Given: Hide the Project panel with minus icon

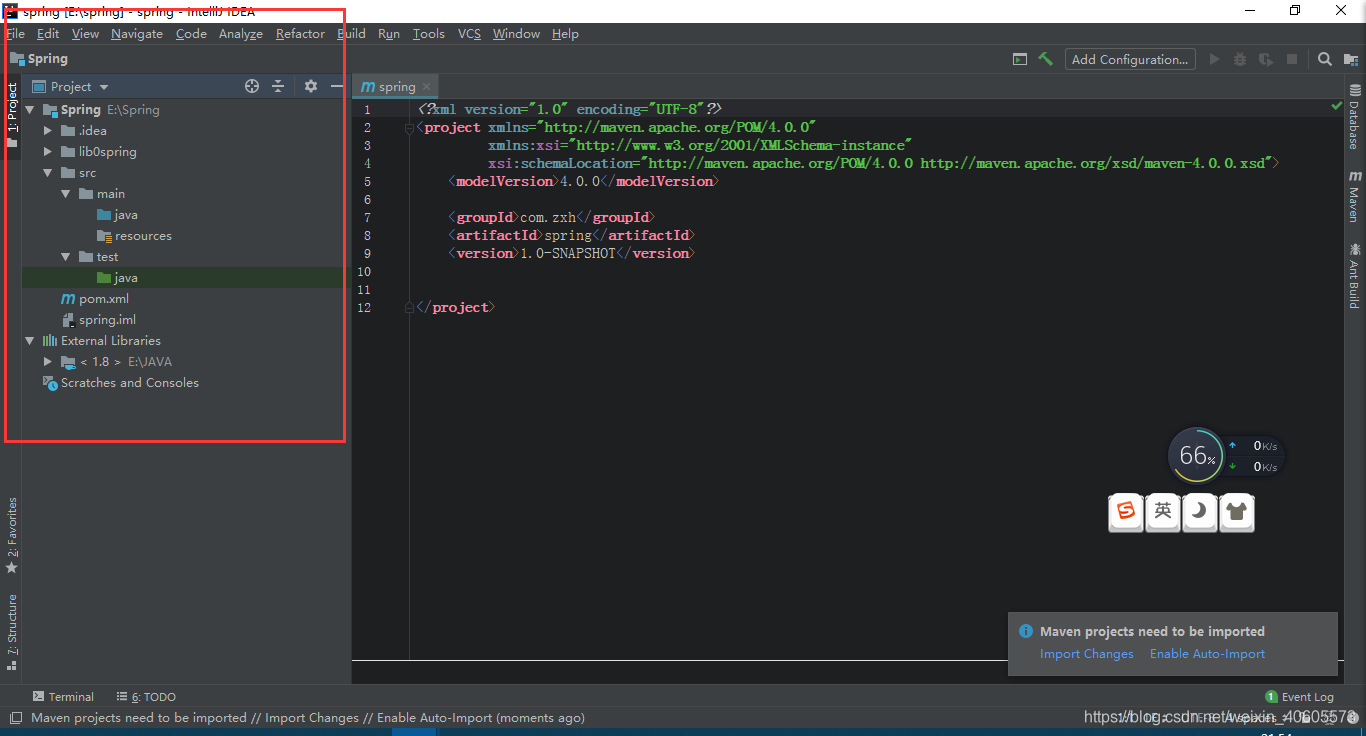Looking at the screenshot, I should [337, 87].
